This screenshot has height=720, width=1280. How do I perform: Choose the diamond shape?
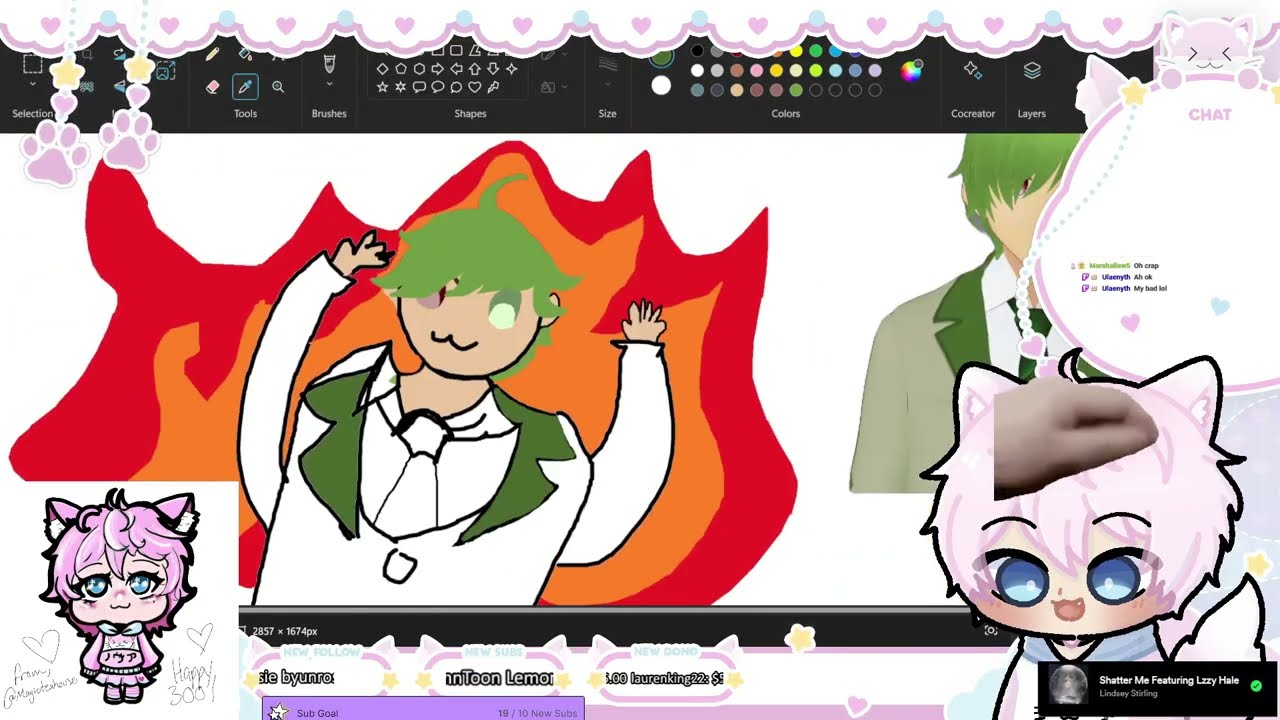tap(382, 69)
